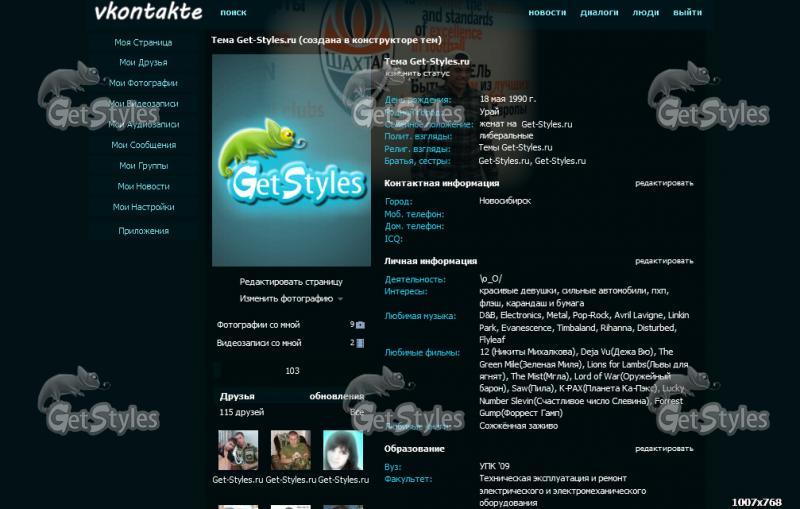Open the second friend's avatar thumbnail
The height and width of the screenshot is (509, 800).
tap(290, 451)
